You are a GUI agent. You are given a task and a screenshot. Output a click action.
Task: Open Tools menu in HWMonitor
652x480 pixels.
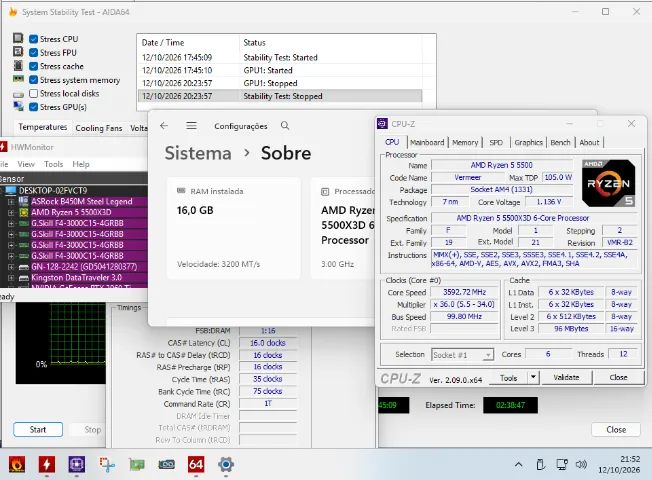tap(54, 164)
